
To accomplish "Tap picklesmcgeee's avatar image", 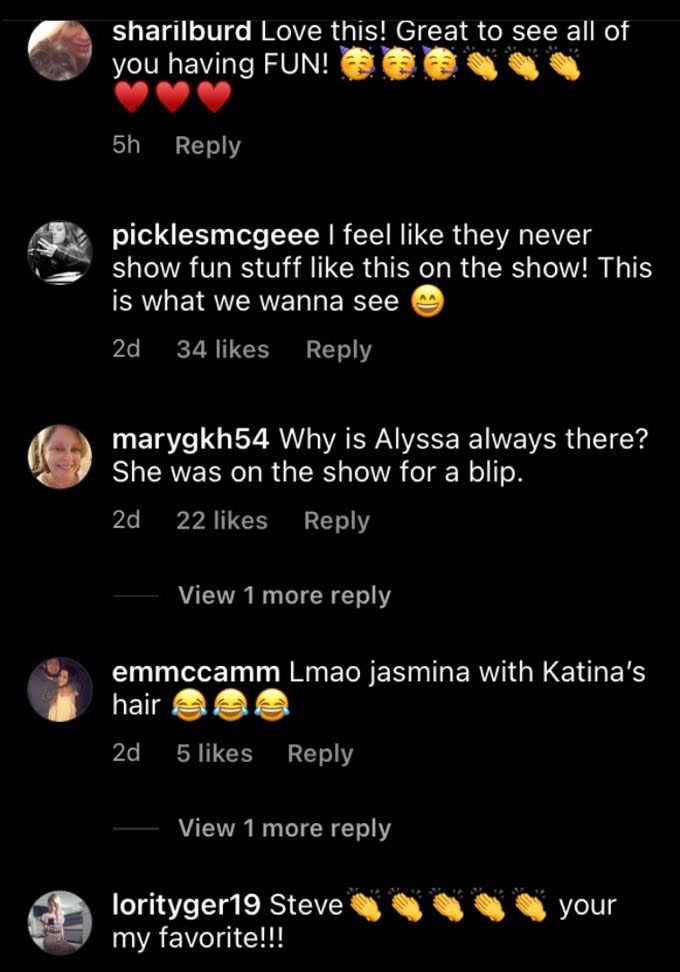I will (x=60, y=253).
